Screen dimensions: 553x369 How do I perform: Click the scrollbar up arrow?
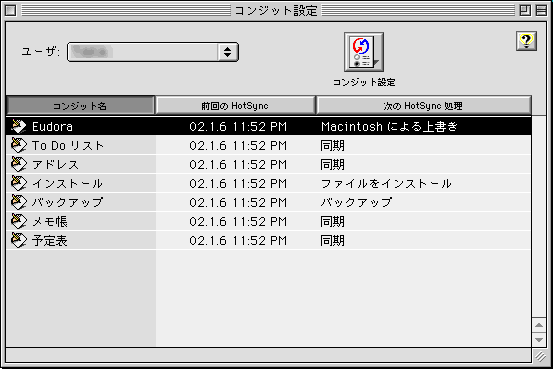point(539,325)
